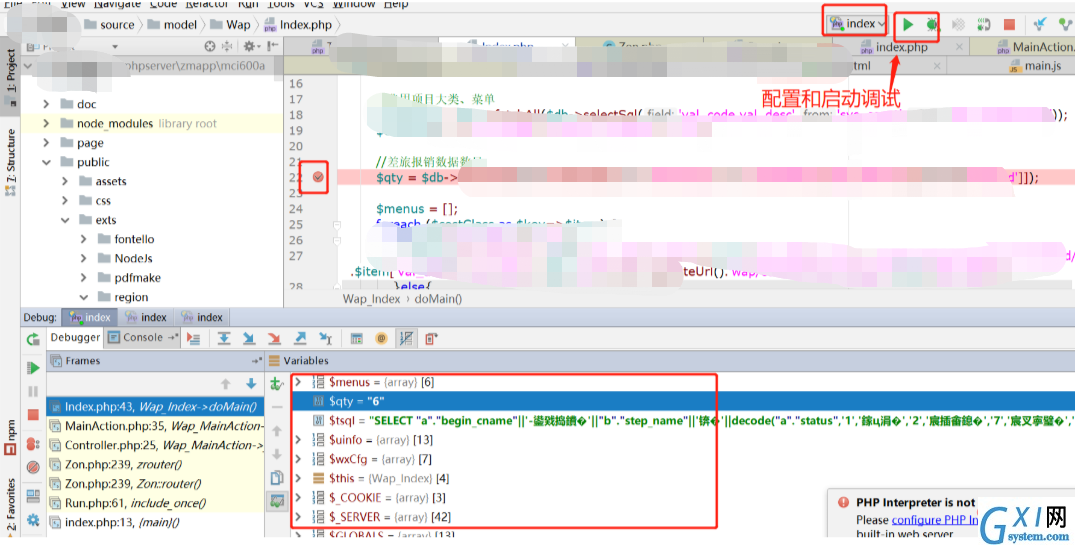Viewport: 1076px width, 545px height.
Task: Click the green Run button in top toolbar
Action: pyautogui.click(x=908, y=25)
